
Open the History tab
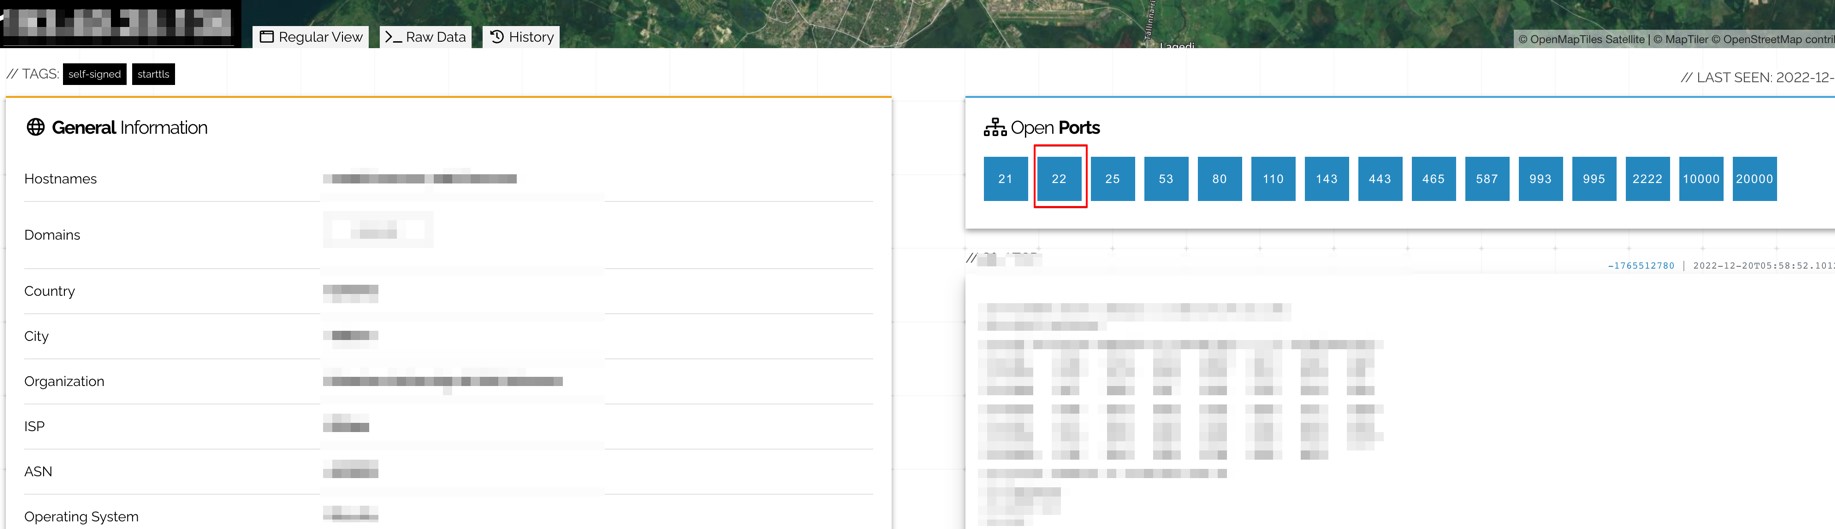(522, 37)
